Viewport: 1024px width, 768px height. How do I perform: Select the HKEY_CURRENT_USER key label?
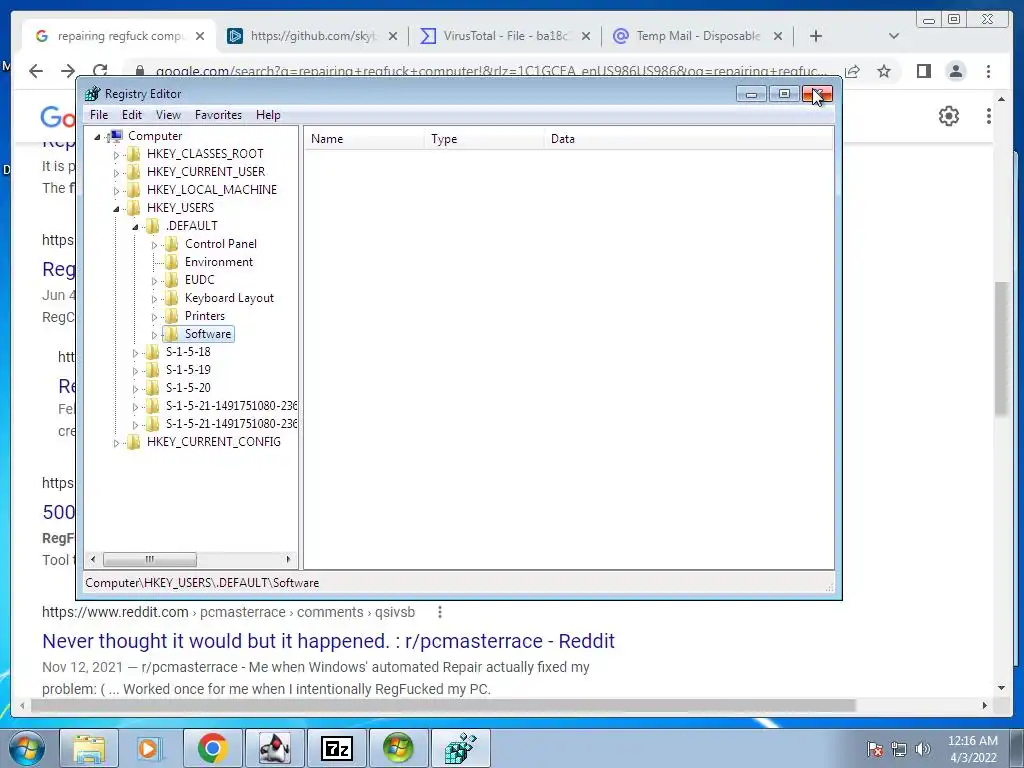(206, 172)
